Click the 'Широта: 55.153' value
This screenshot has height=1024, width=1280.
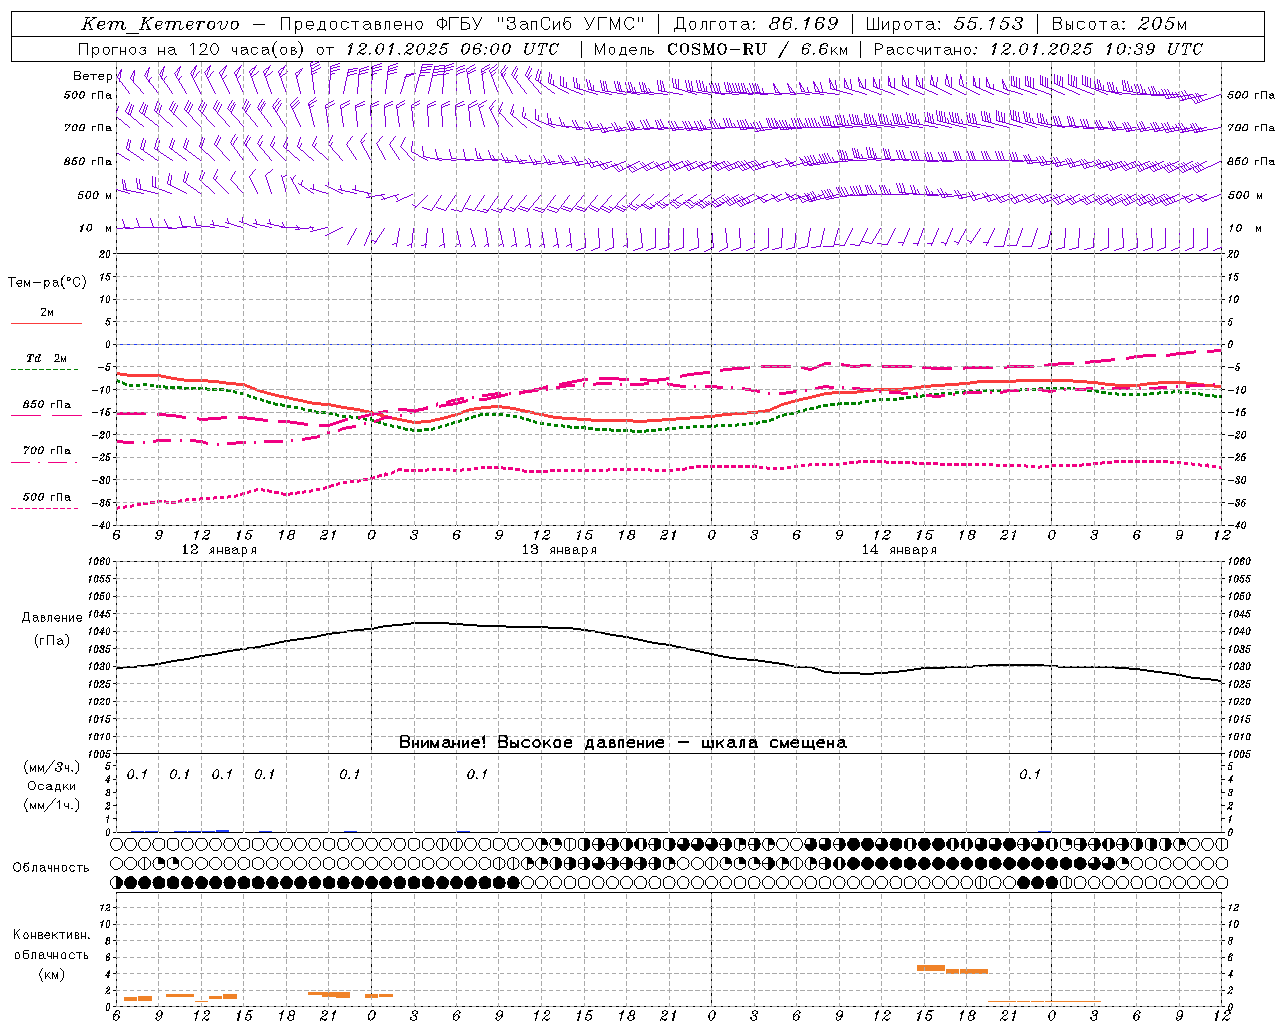[944, 24]
